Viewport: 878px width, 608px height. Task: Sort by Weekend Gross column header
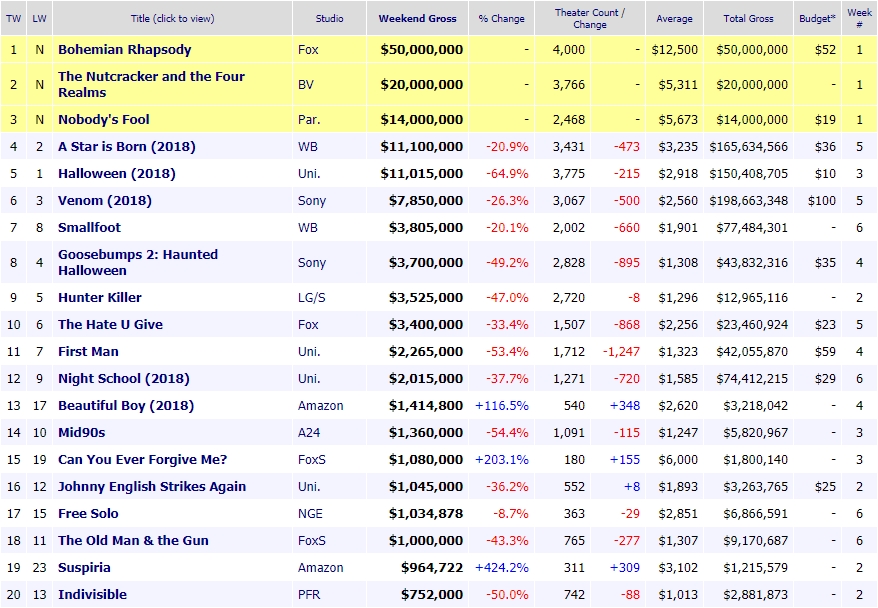(x=417, y=18)
